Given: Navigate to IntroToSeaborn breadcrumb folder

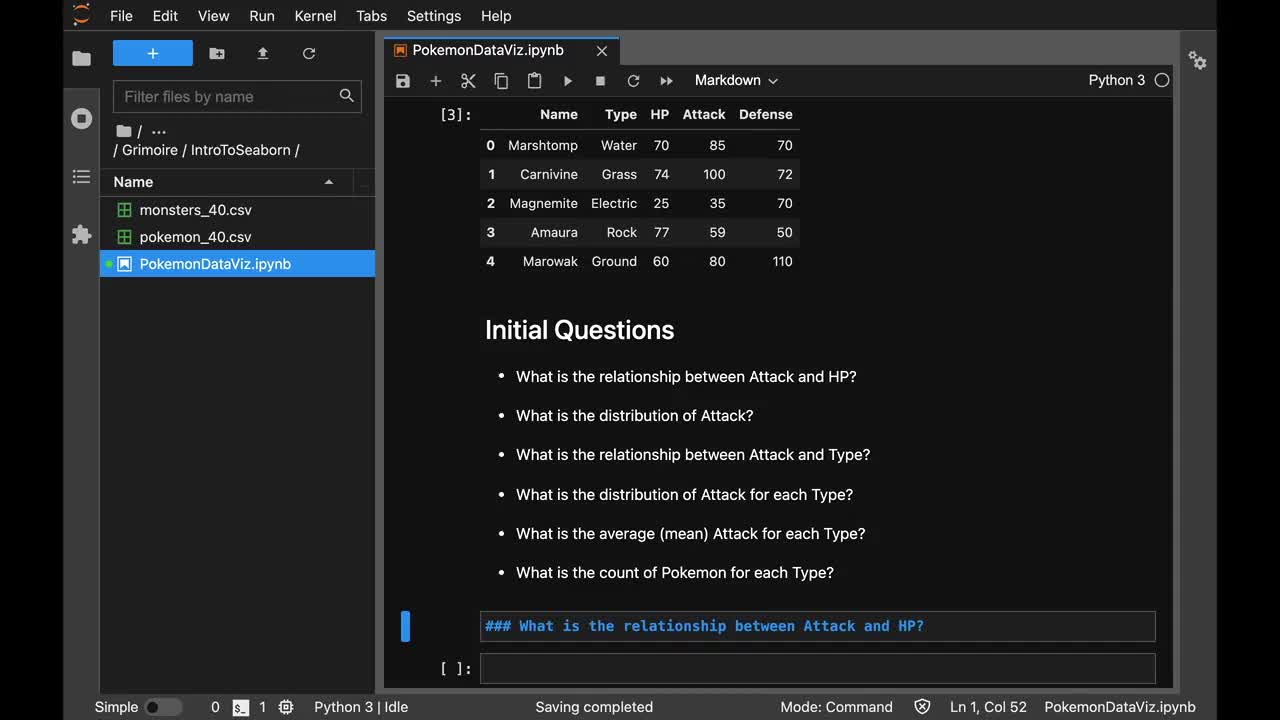Looking at the screenshot, I should pyautogui.click(x=241, y=150).
